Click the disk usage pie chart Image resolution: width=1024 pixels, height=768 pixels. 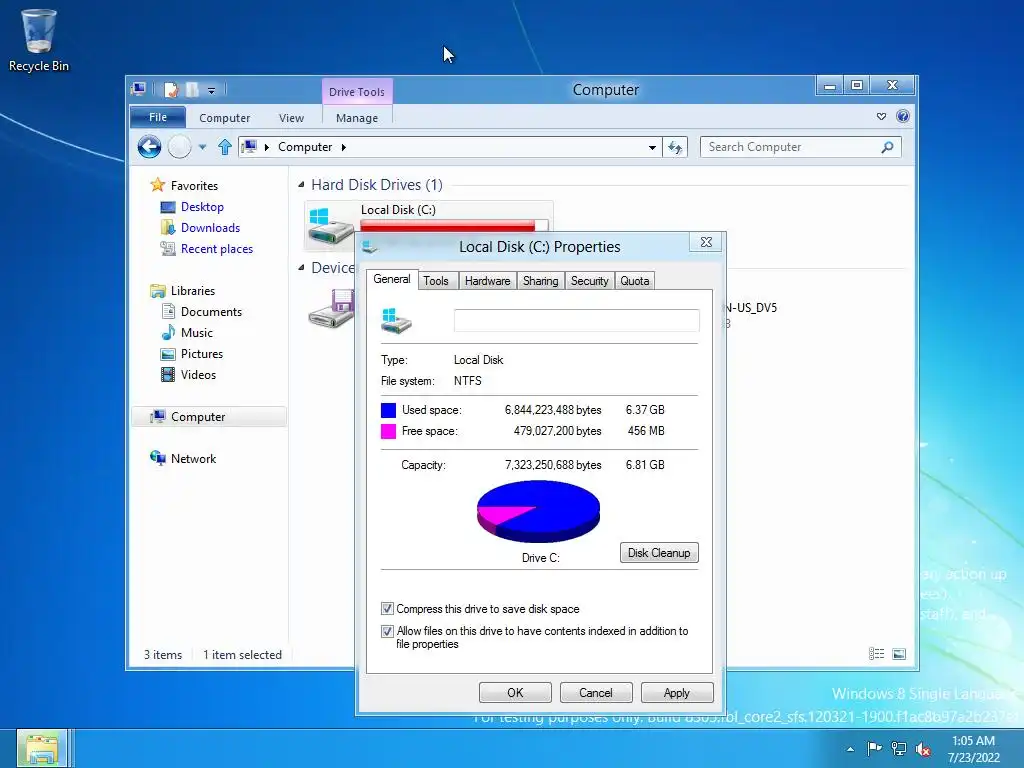[539, 511]
